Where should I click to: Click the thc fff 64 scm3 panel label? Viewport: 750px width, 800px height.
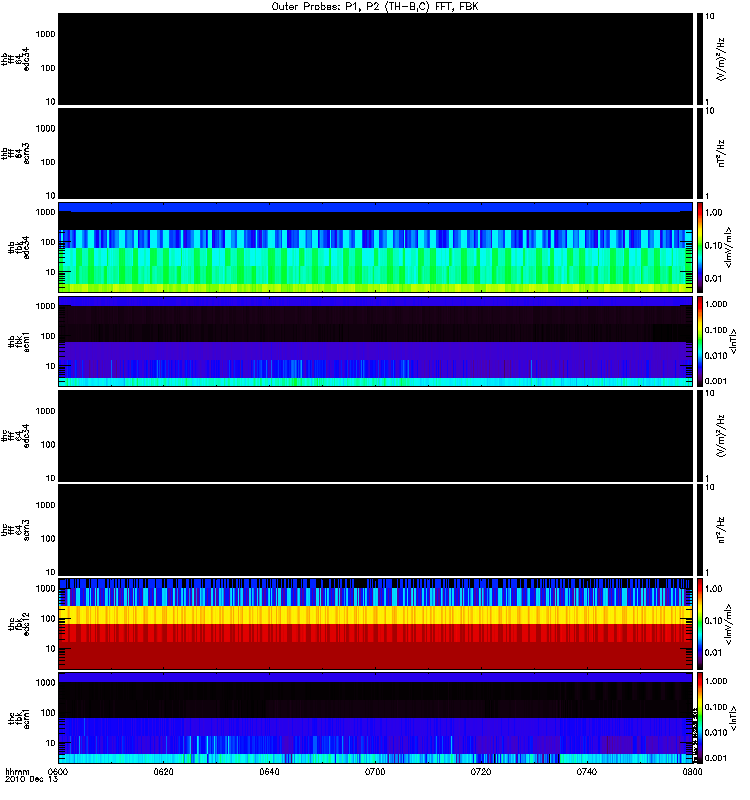click(15, 530)
